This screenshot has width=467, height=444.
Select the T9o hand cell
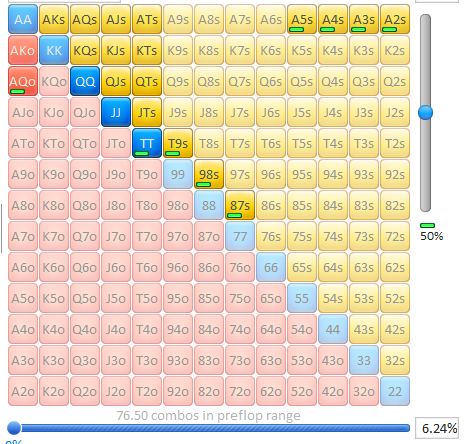[147, 174]
